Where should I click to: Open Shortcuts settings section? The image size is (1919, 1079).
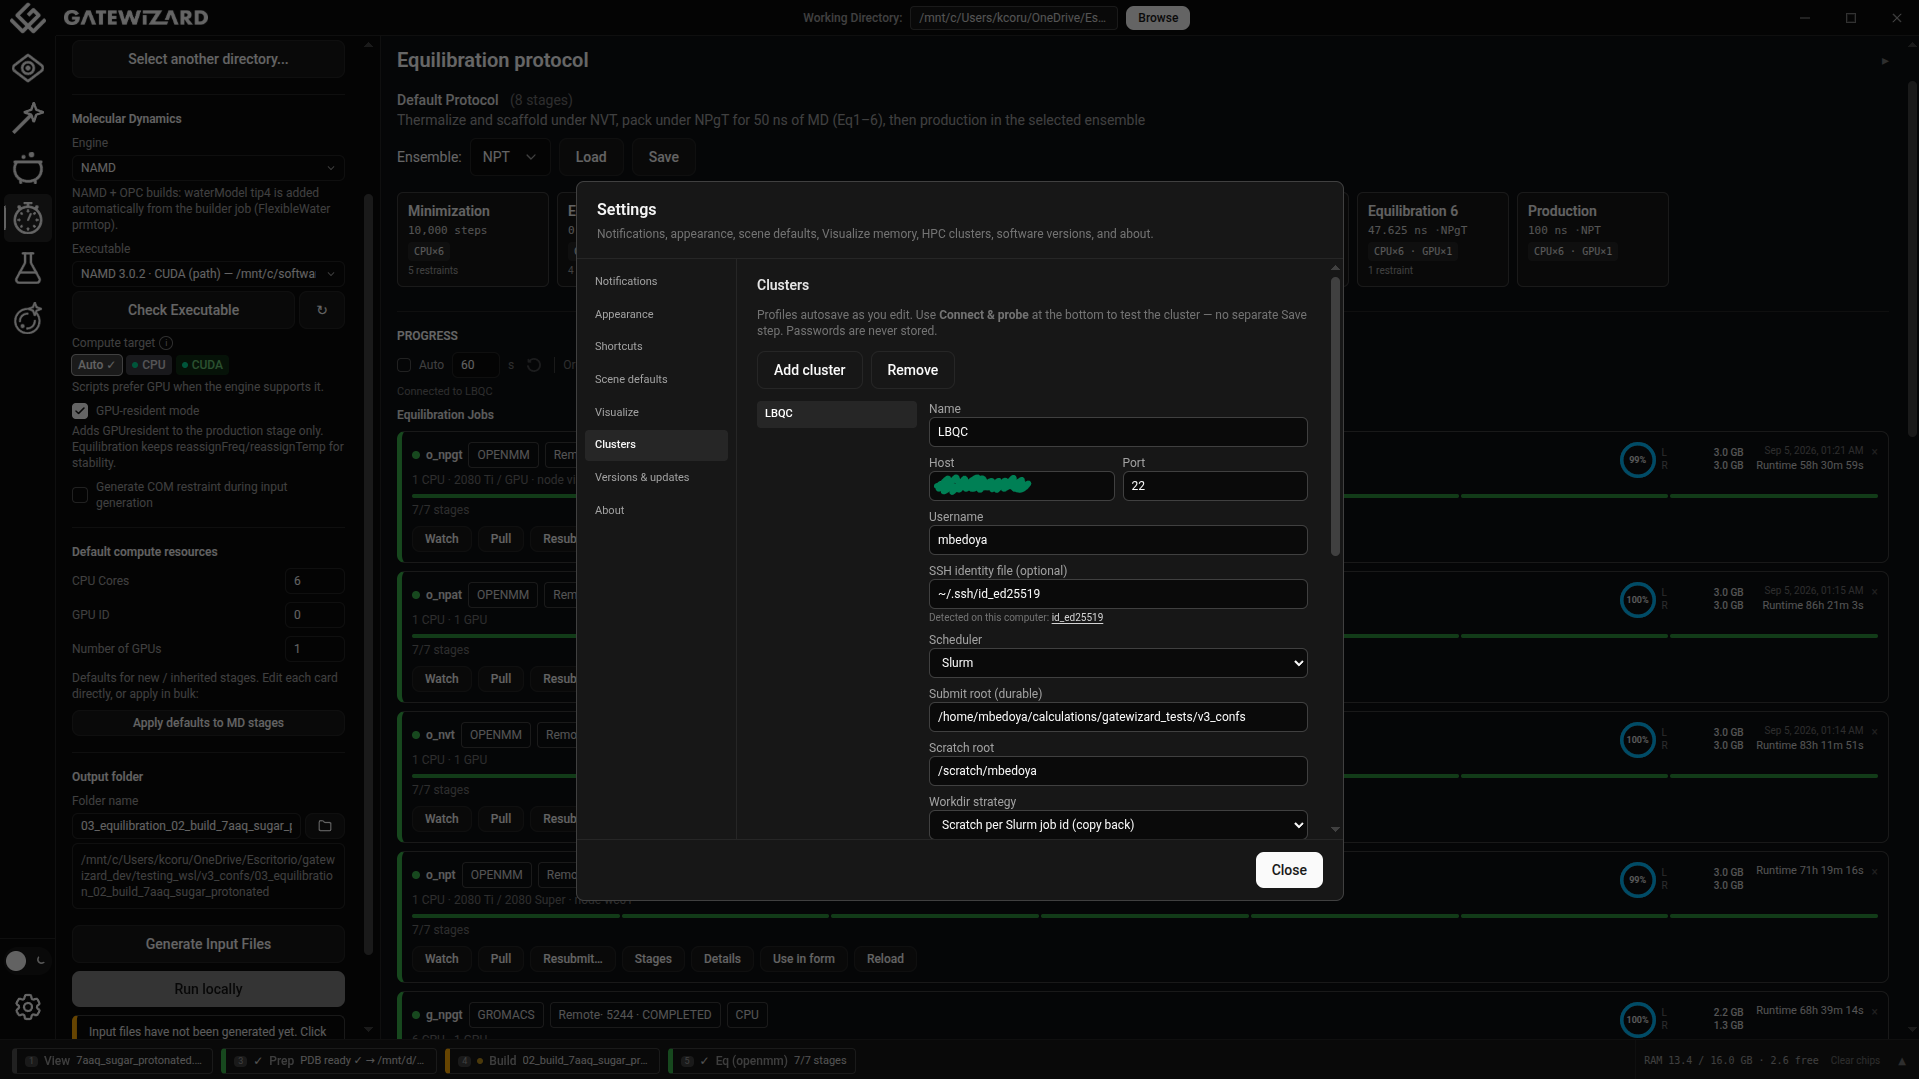(656, 346)
